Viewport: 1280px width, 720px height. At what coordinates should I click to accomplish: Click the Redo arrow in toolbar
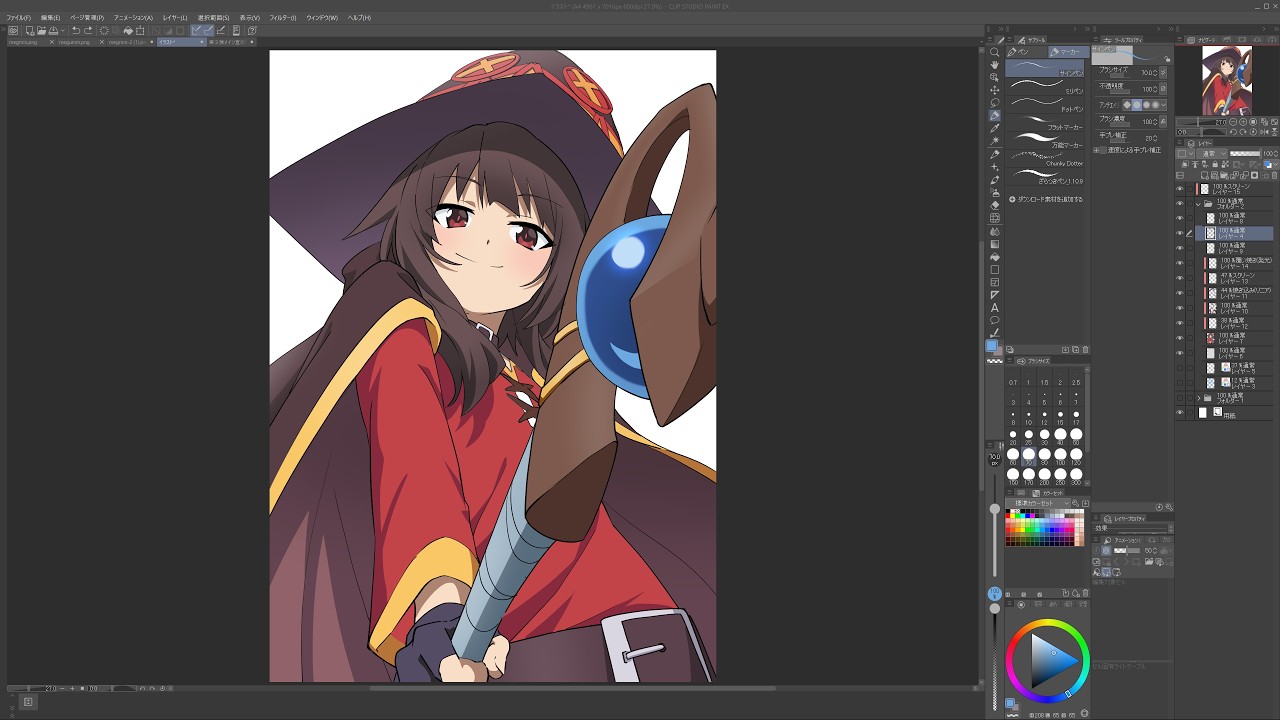click(x=88, y=31)
